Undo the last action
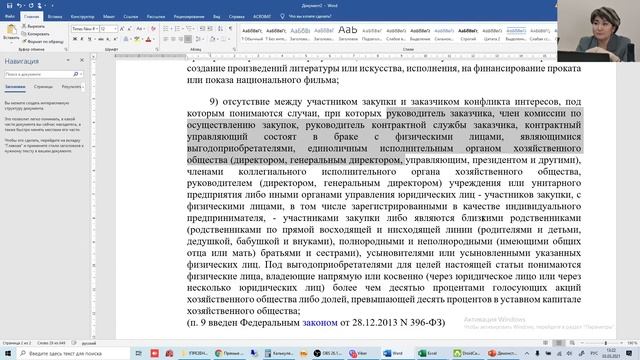The width and height of the screenshot is (640, 360). [x=19, y=5]
